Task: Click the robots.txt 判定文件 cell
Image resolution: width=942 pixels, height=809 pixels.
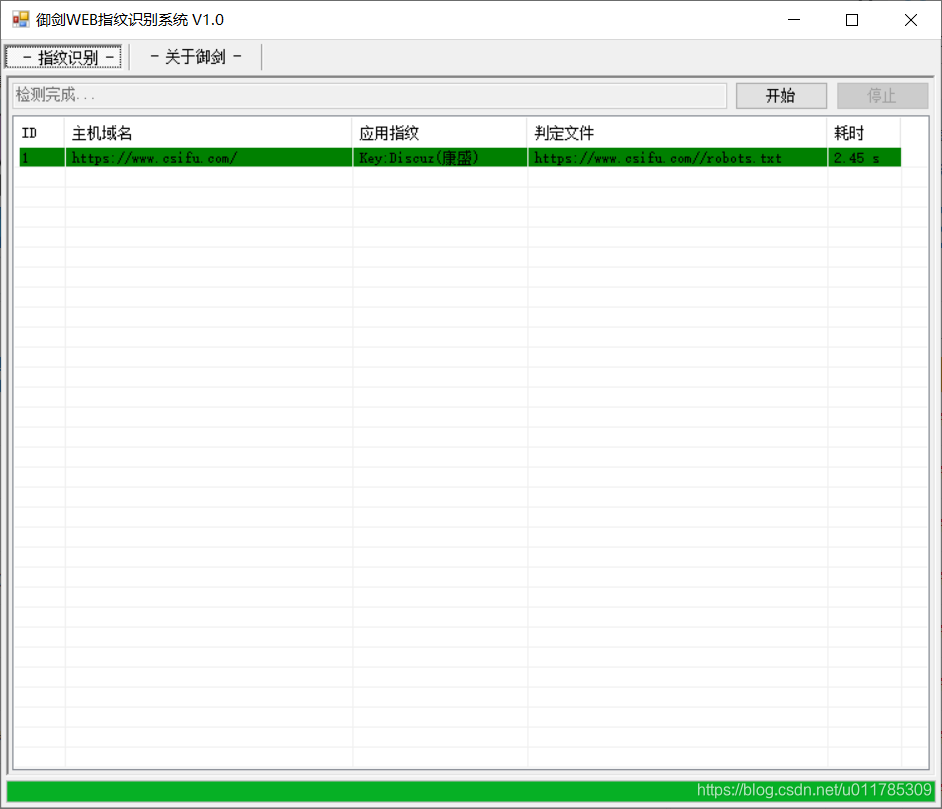Action: (678, 158)
